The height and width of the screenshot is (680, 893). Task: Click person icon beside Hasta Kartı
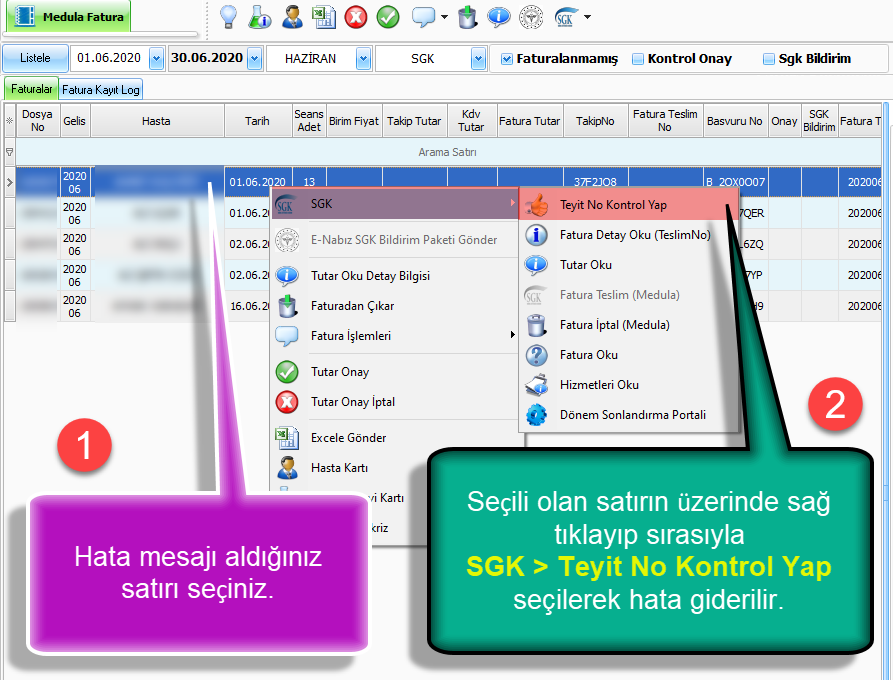286,468
